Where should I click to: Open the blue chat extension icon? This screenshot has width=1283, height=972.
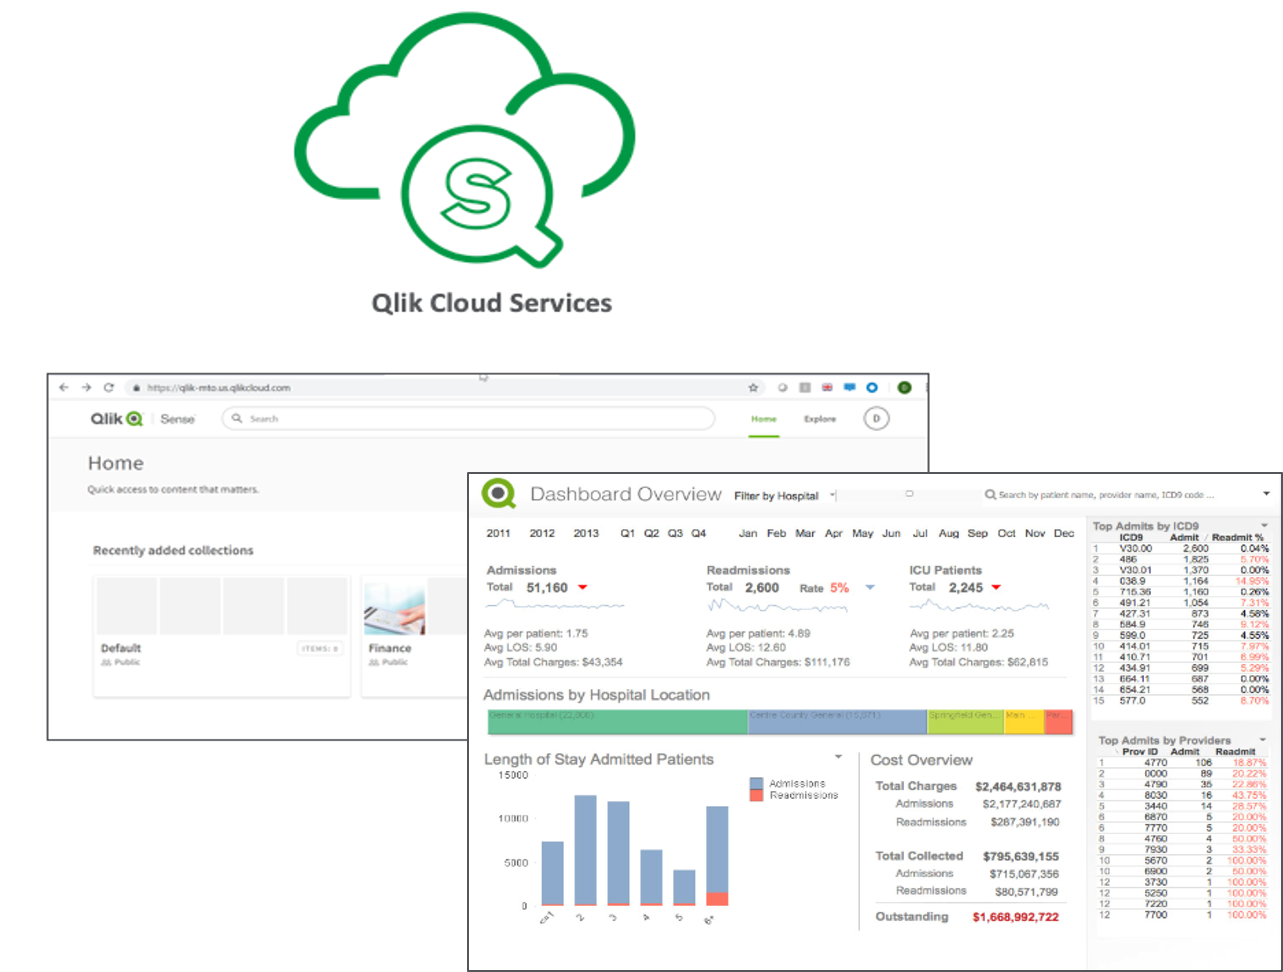[849, 388]
